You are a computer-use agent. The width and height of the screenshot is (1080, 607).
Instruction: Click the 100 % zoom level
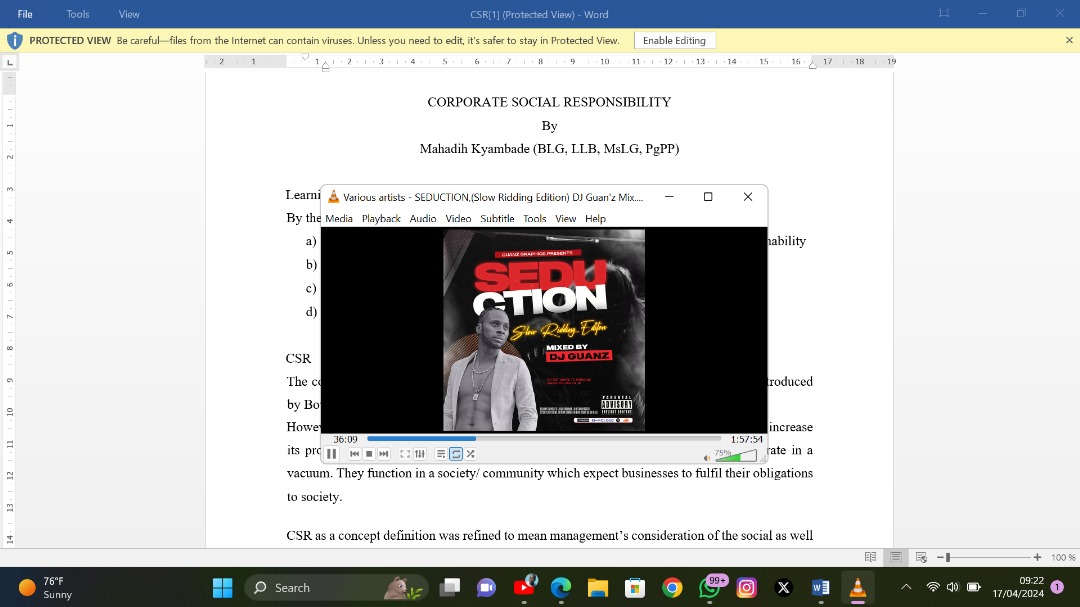[1063, 557]
